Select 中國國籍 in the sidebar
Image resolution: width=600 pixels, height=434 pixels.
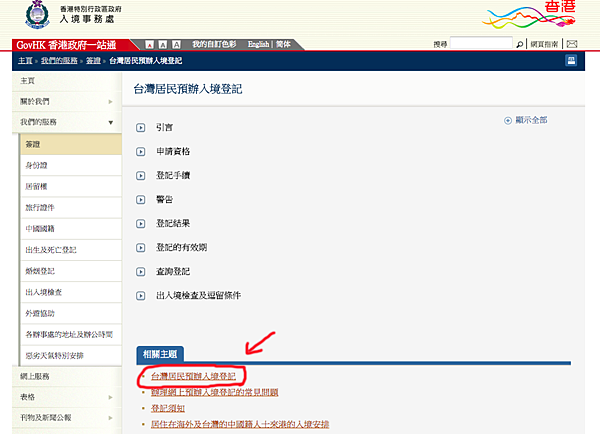tap(71, 228)
